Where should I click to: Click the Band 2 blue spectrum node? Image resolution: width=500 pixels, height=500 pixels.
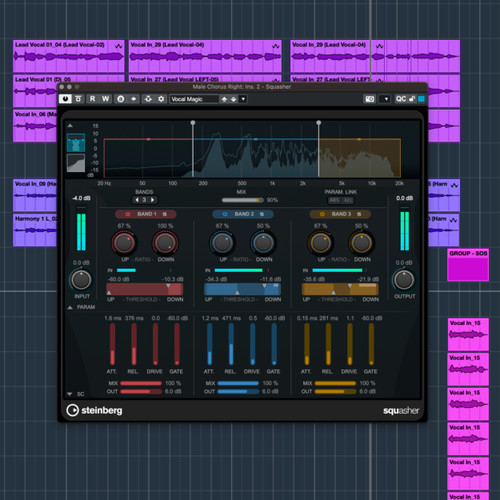point(256,139)
